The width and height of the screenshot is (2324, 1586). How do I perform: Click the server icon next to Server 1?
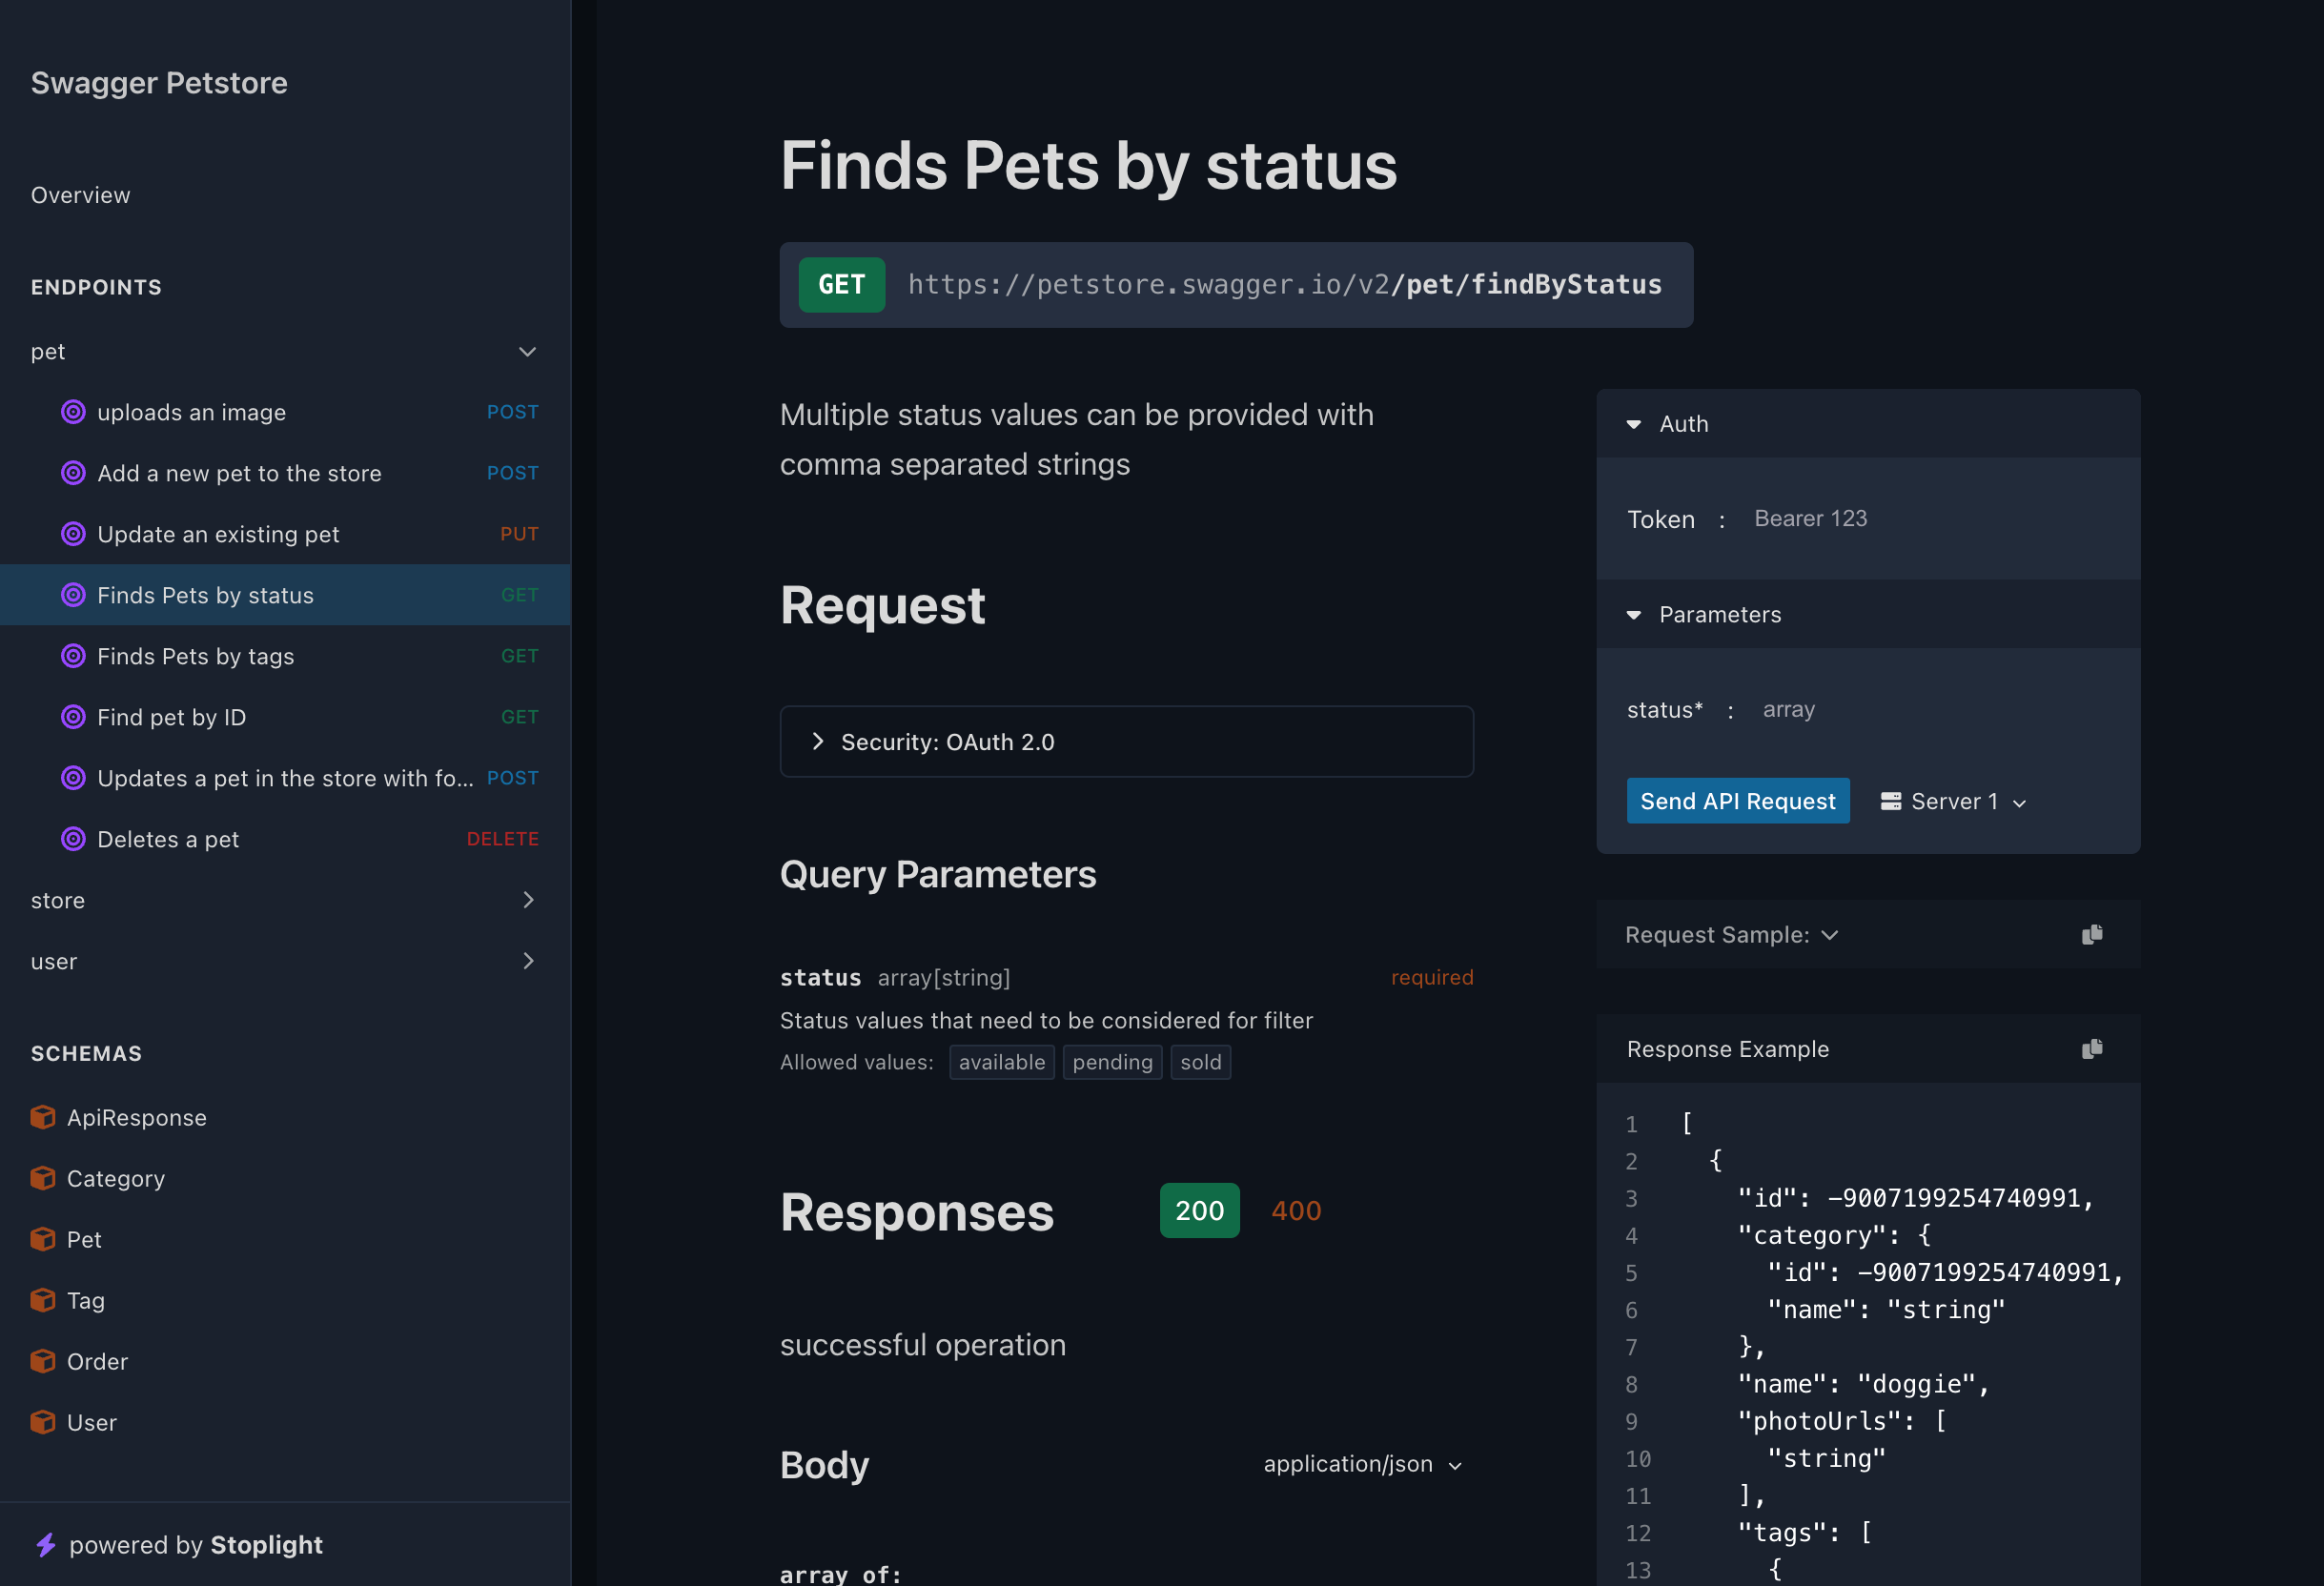1890,801
